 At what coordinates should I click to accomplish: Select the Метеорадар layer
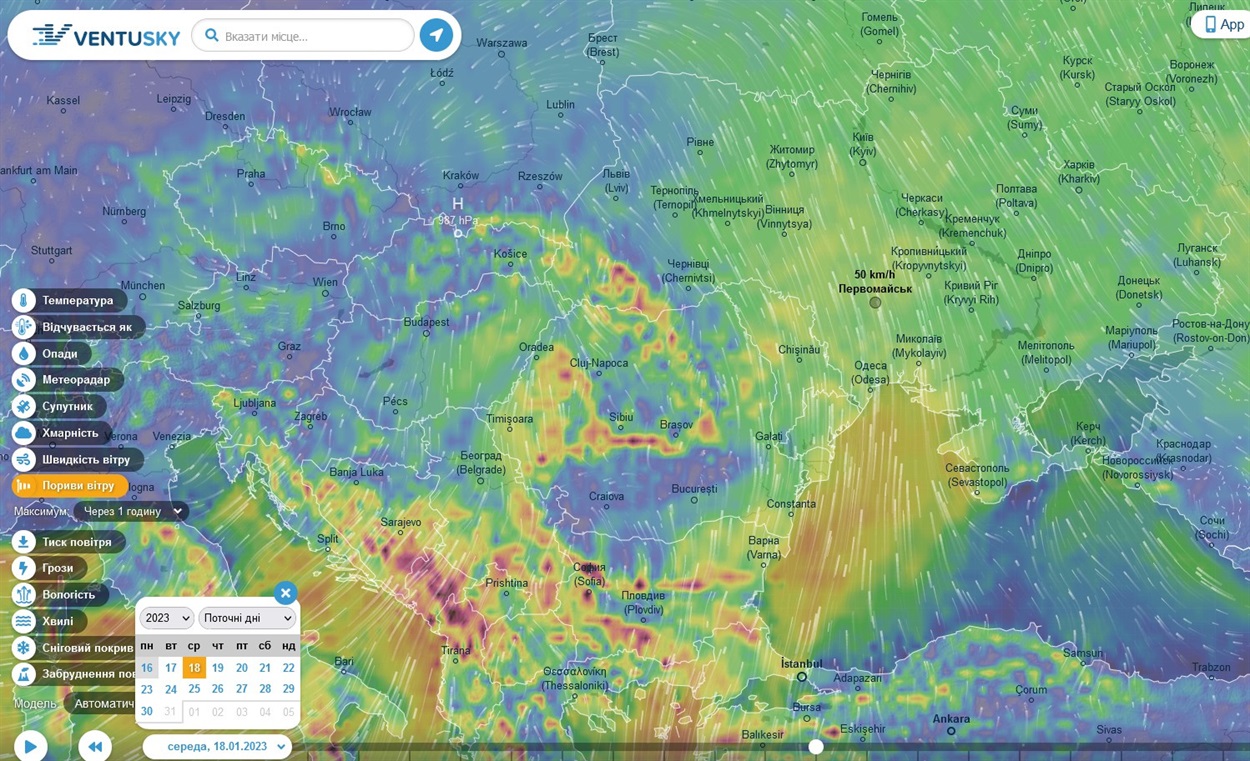click(68, 380)
